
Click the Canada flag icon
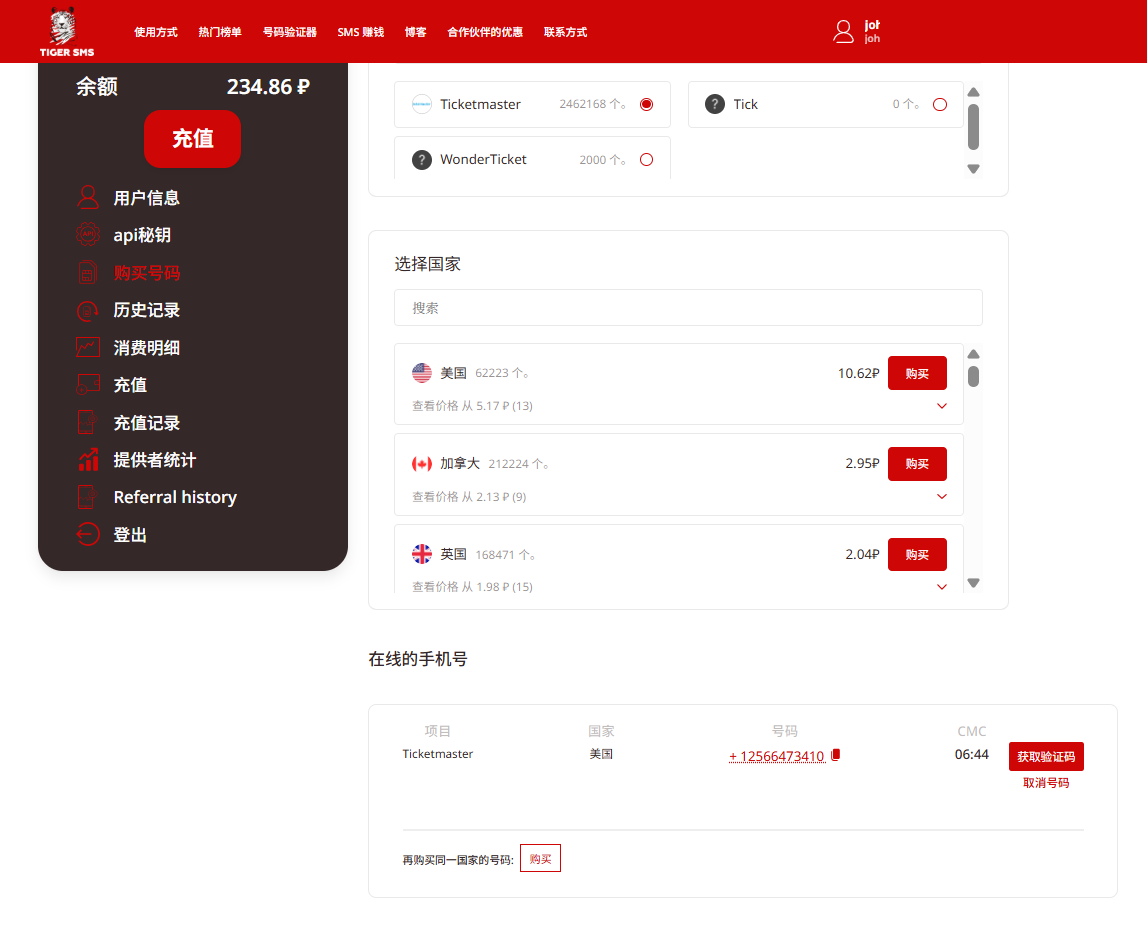[x=422, y=464]
